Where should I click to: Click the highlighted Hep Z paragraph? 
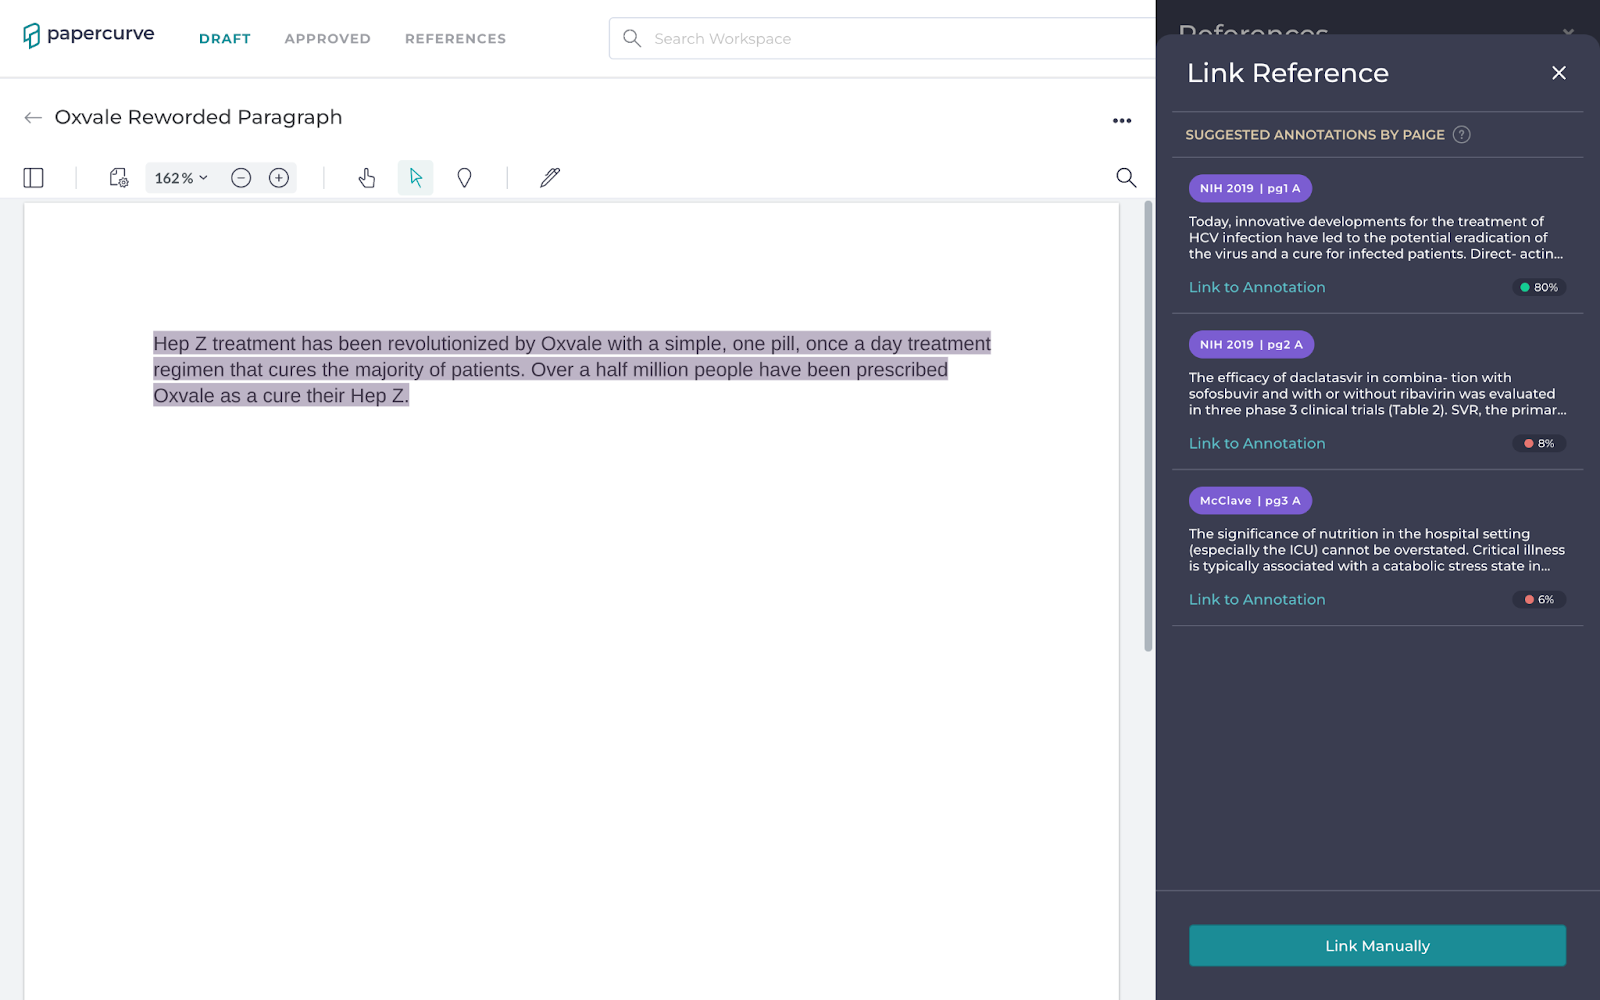click(x=572, y=370)
